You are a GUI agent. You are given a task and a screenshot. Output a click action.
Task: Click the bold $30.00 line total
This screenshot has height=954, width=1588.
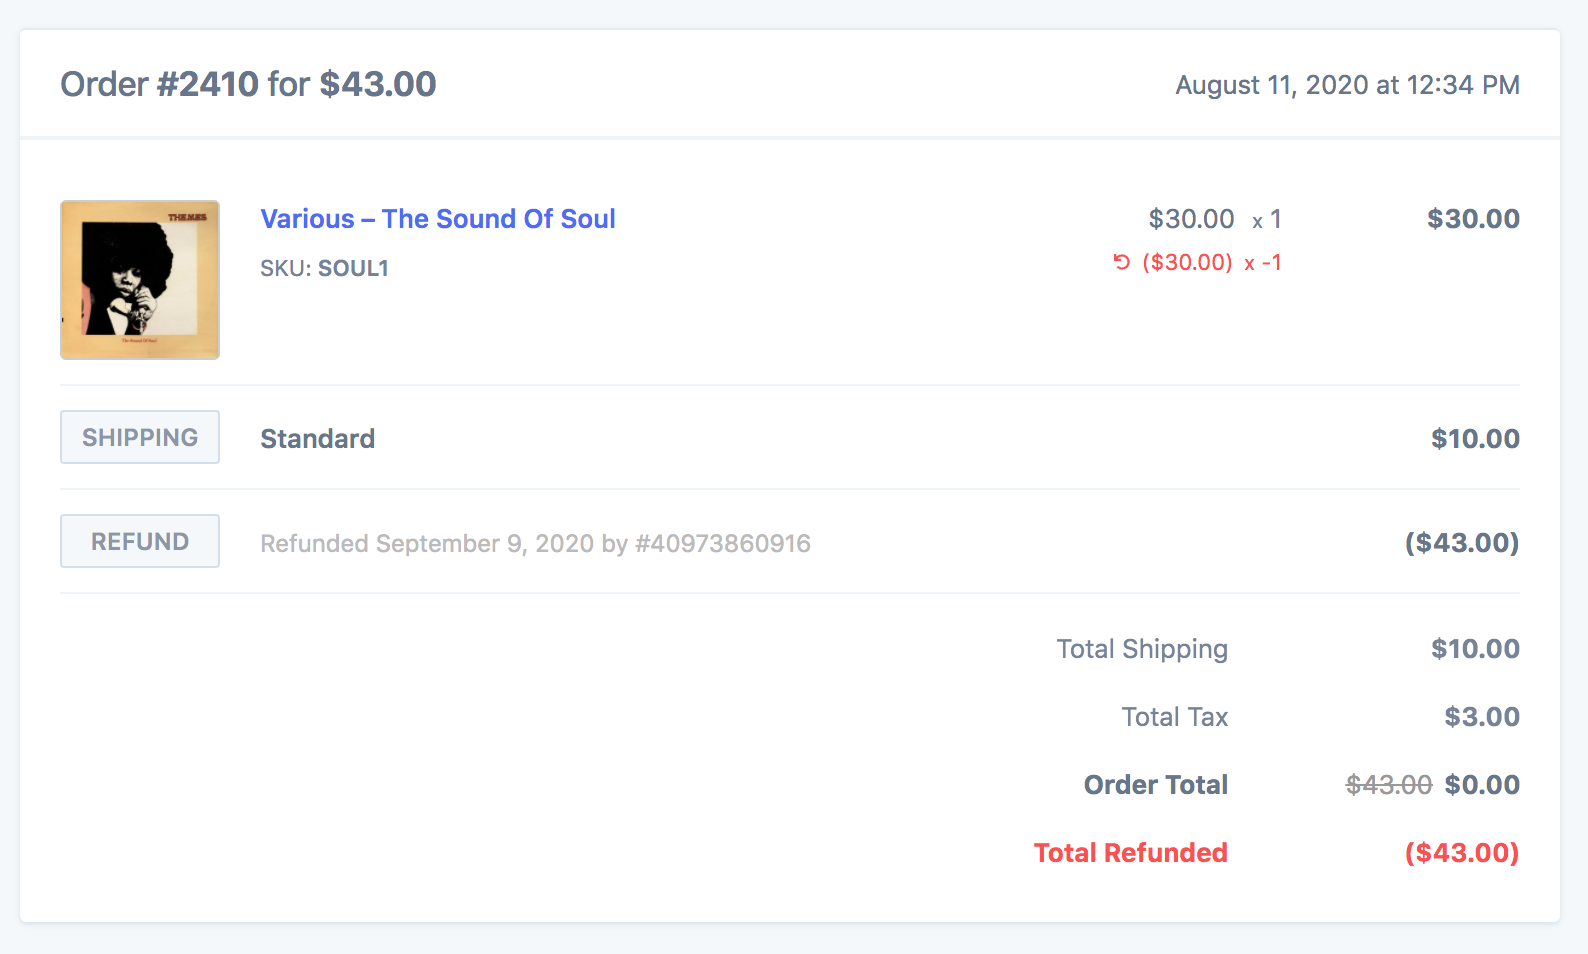tap(1473, 219)
